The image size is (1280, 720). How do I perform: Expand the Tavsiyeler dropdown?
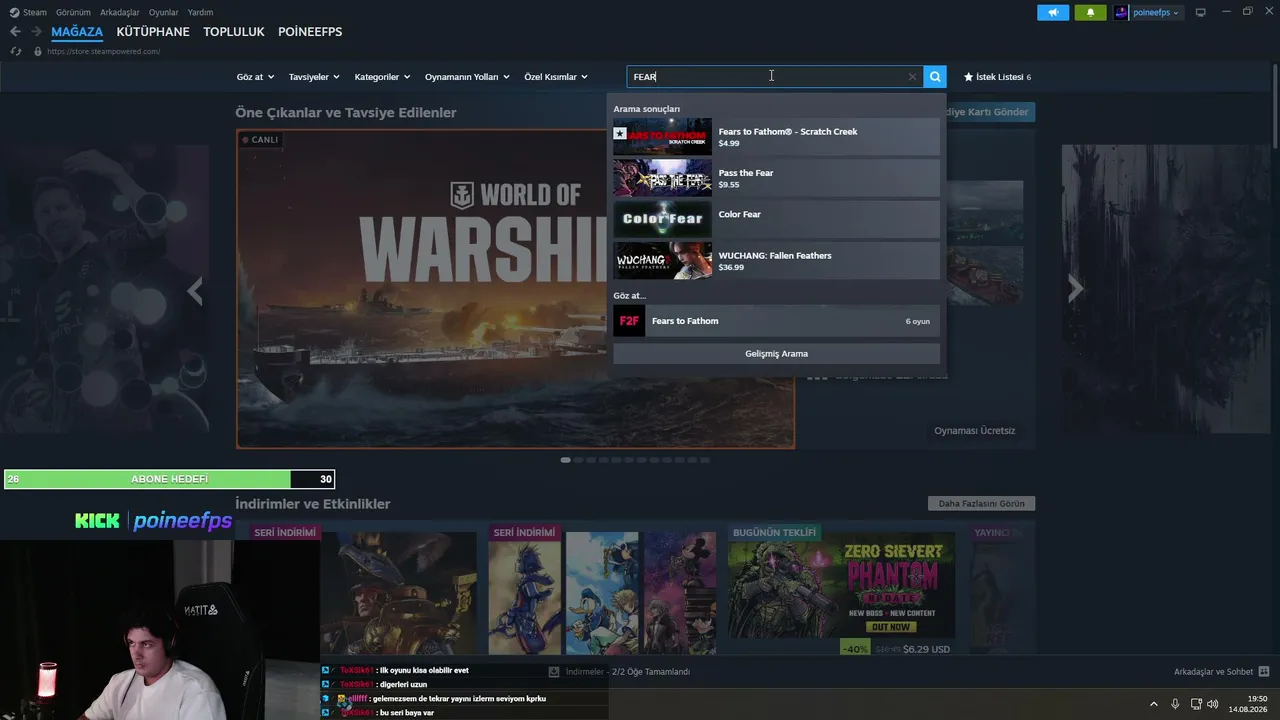(314, 77)
